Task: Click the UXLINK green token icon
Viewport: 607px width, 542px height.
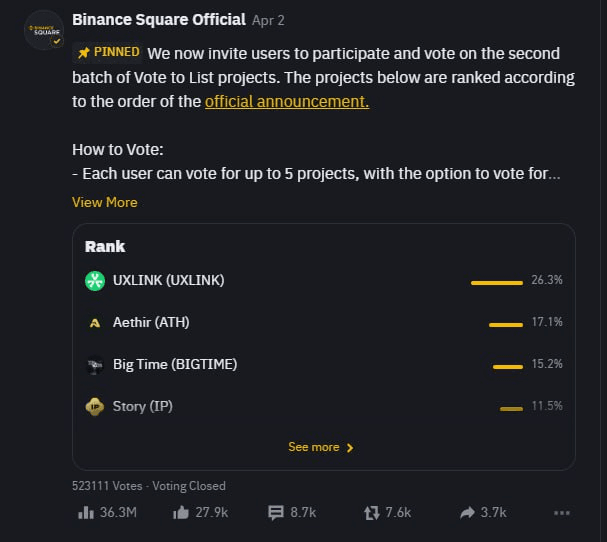Action: click(95, 281)
